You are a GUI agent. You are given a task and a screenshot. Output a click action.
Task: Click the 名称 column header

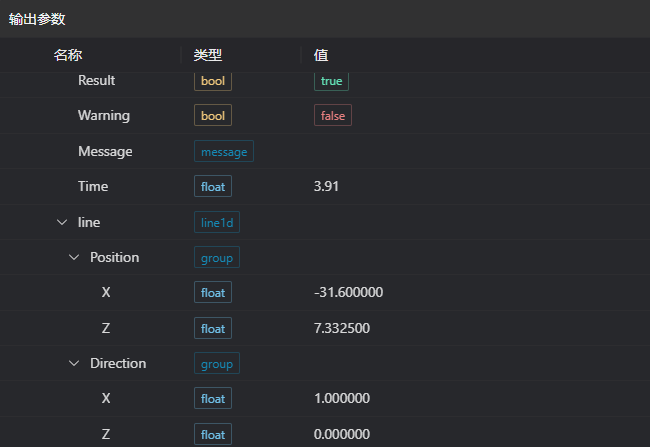(68, 55)
